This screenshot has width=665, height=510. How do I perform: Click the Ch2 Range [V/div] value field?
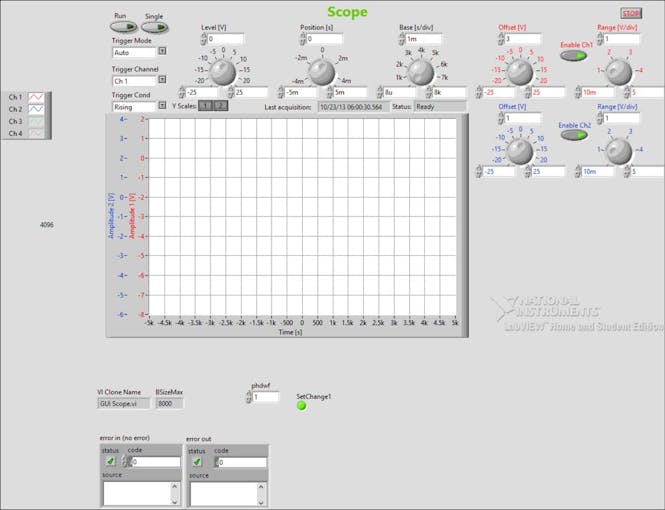[622, 118]
